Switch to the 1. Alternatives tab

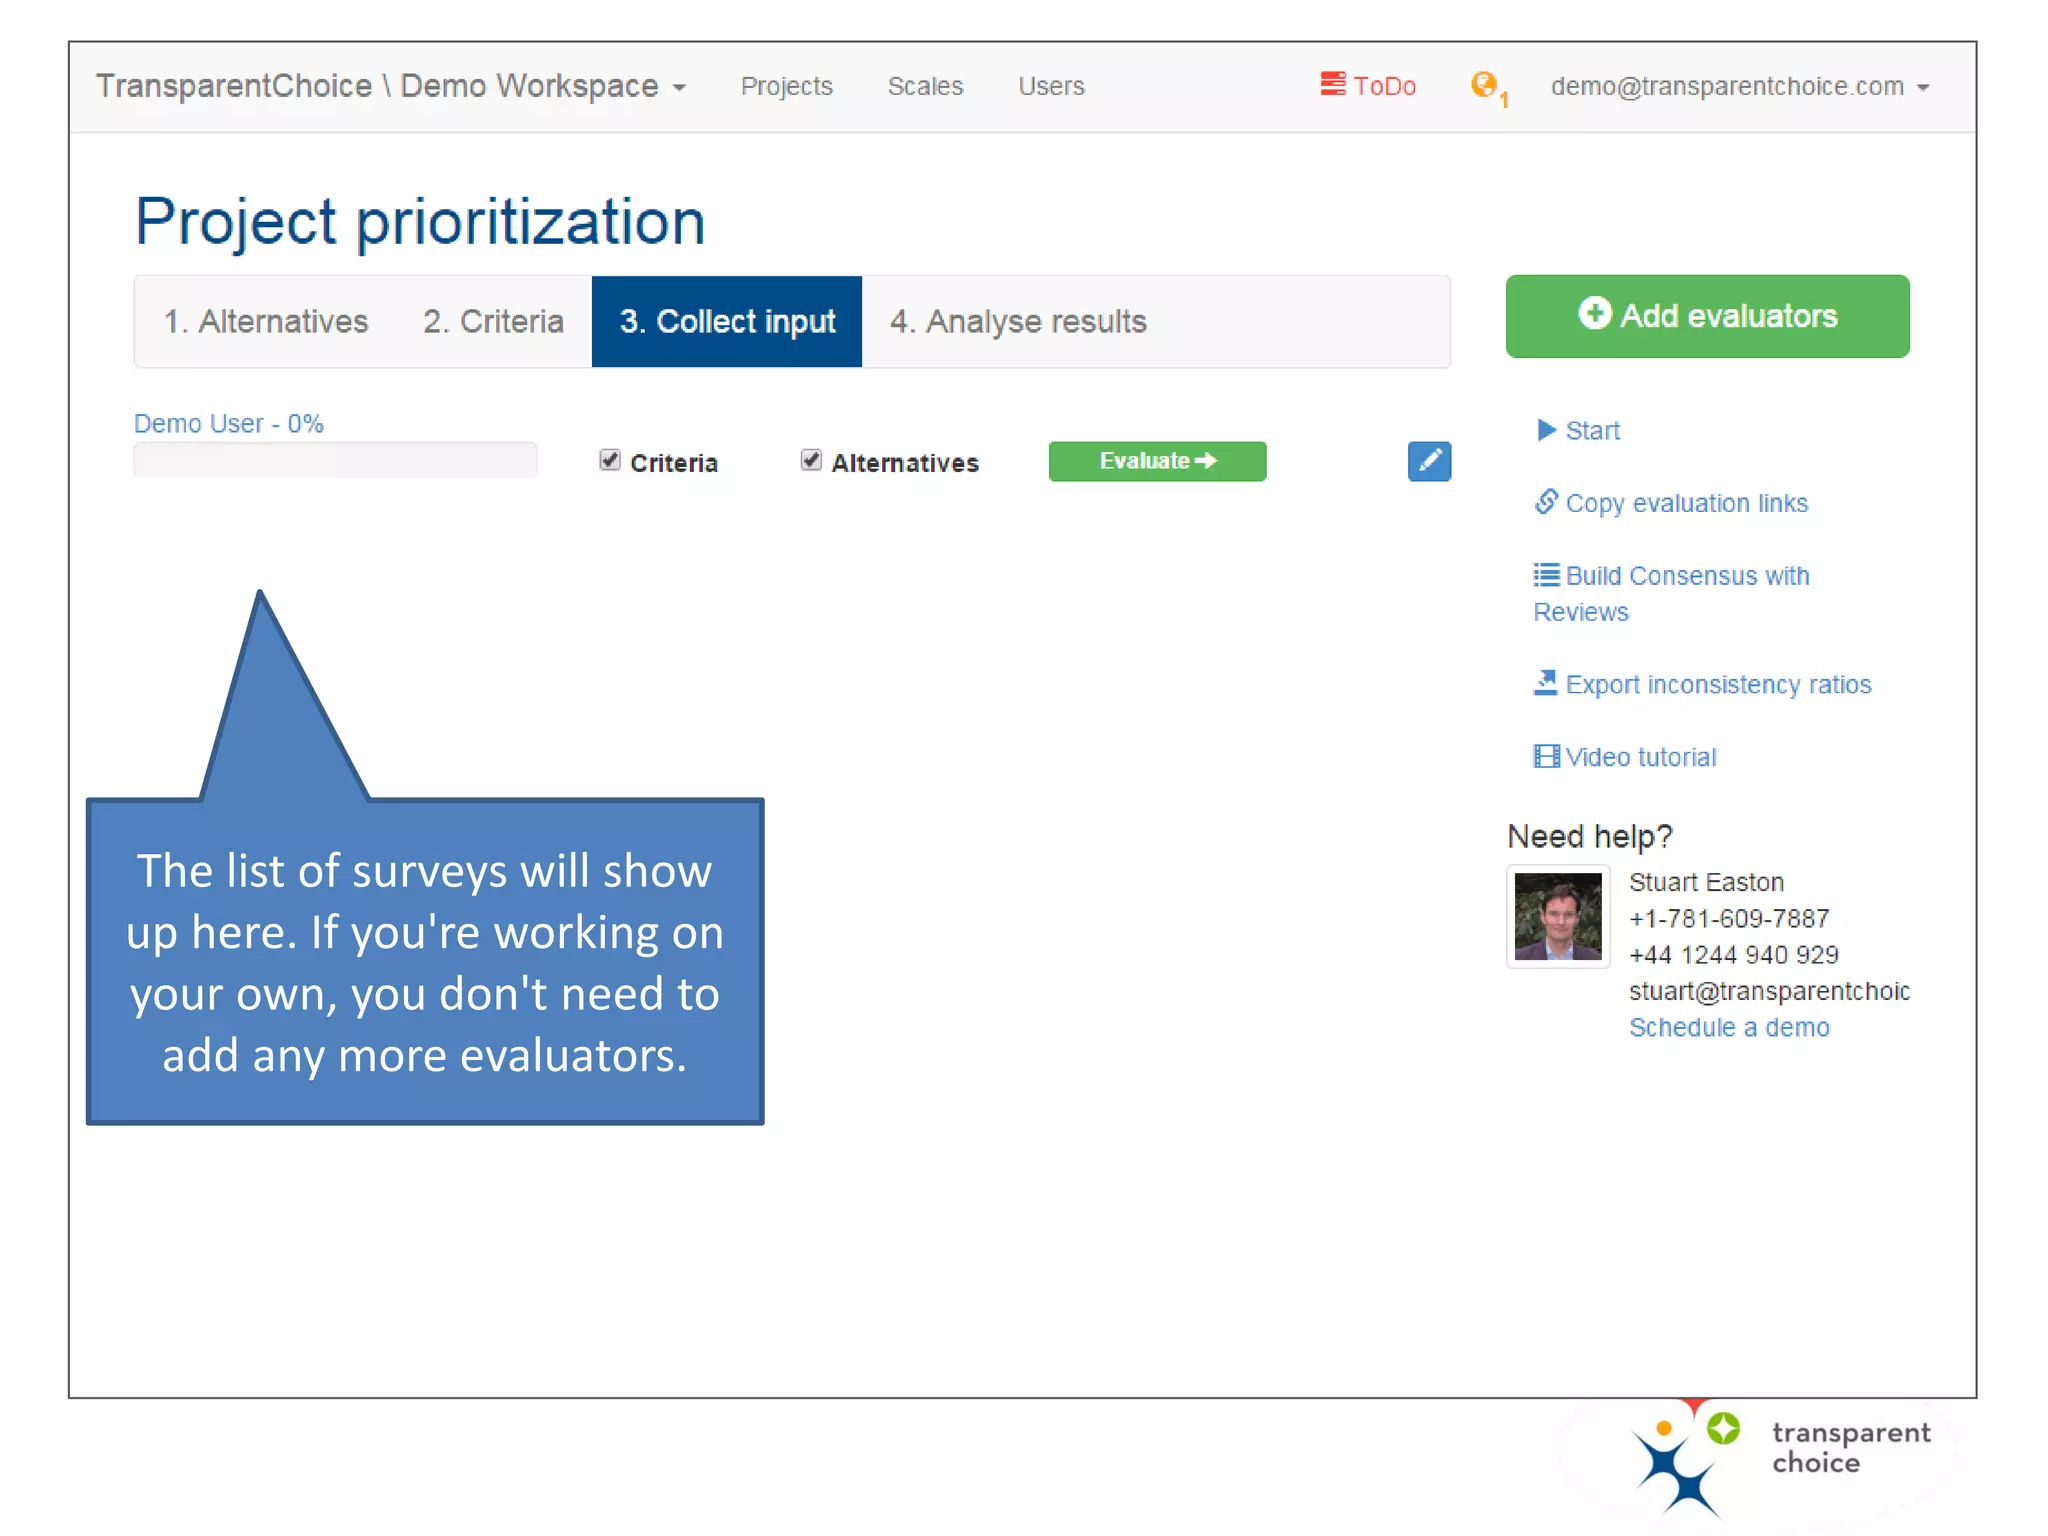[x=266, y=322]
